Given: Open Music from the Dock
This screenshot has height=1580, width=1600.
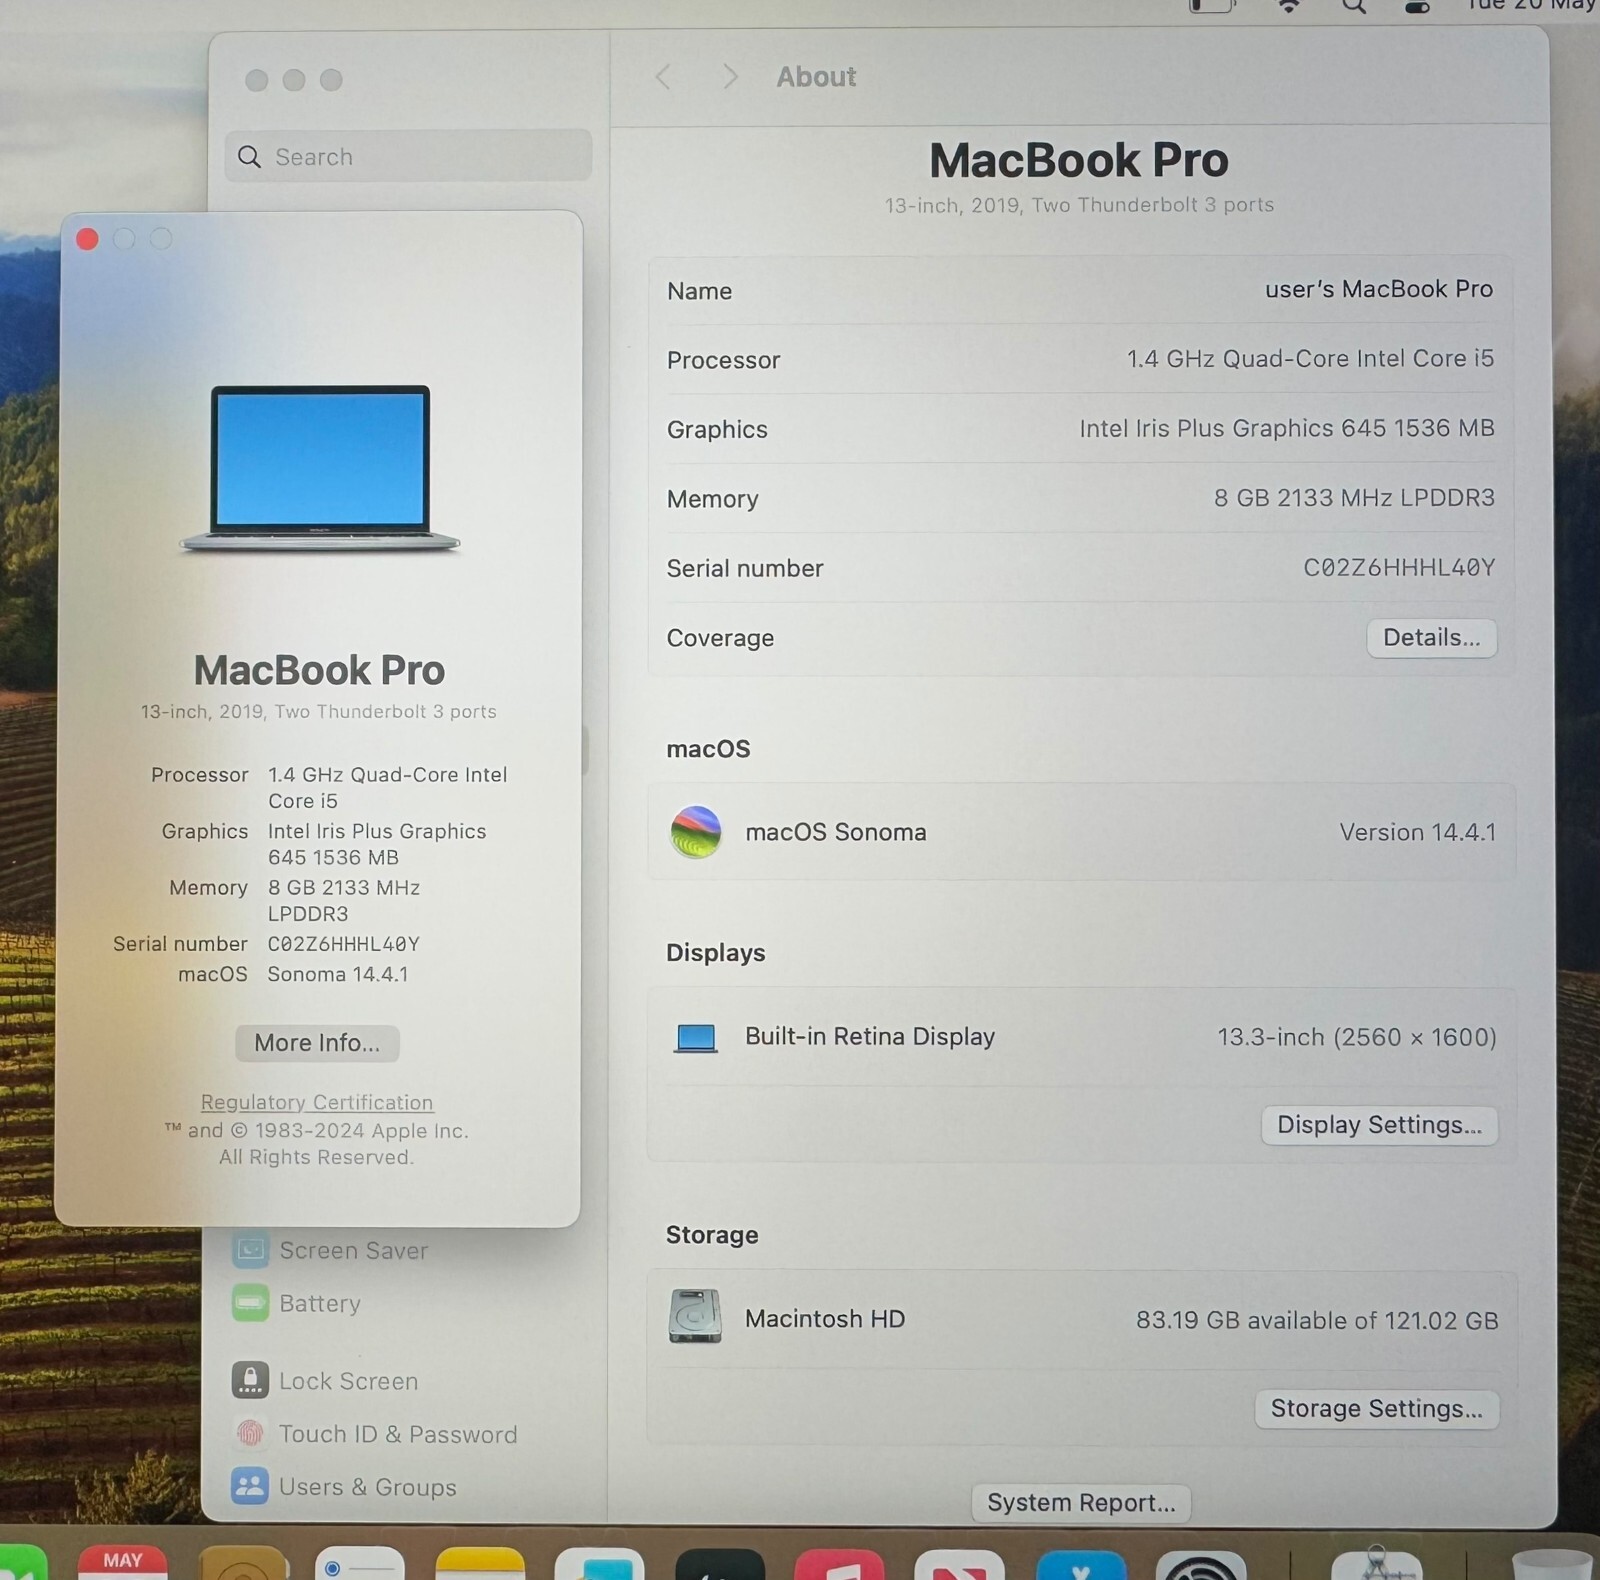Looking at the screenshot, I should tap(840, 1565).
